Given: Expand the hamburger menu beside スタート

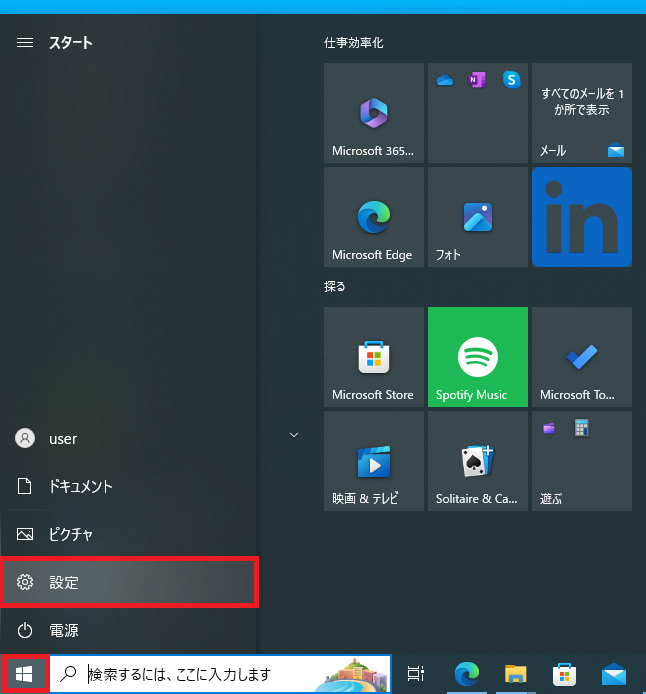Looking at the screenshot, I should pos(26,43).
